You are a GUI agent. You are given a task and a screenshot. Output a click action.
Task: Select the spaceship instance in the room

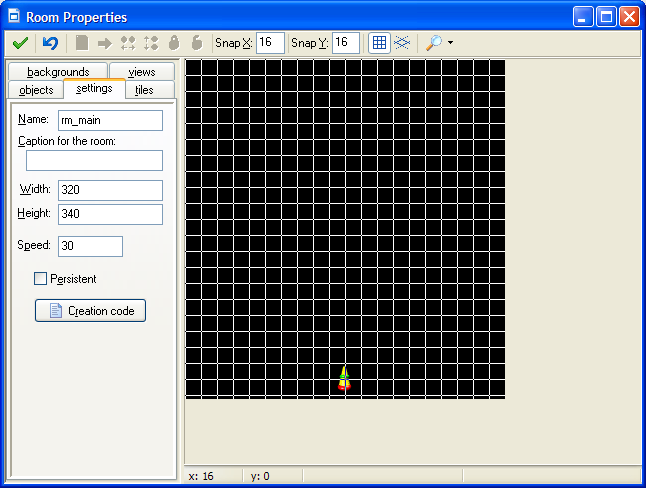coord(344,378)
